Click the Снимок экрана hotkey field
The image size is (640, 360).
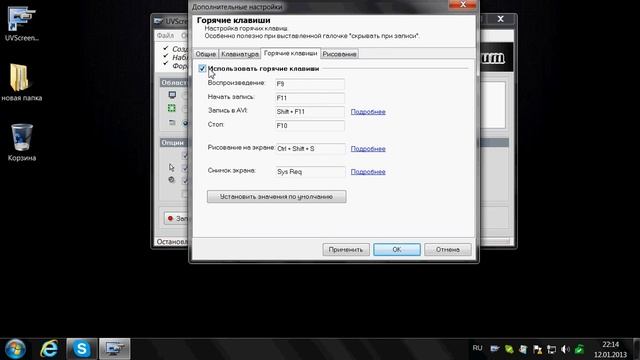tap(310, 172)
